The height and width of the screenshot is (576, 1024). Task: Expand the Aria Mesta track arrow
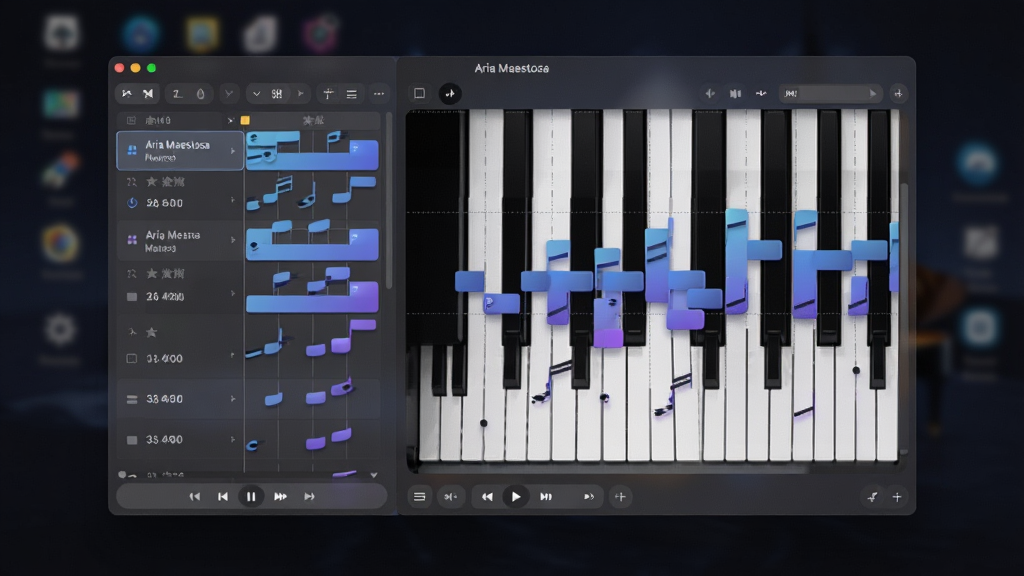233,240
